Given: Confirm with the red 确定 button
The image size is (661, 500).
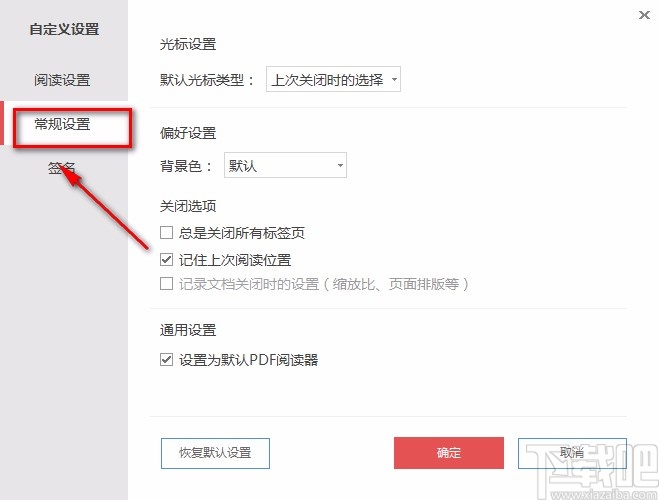Looking at the screenshot, I should [449, 453].
